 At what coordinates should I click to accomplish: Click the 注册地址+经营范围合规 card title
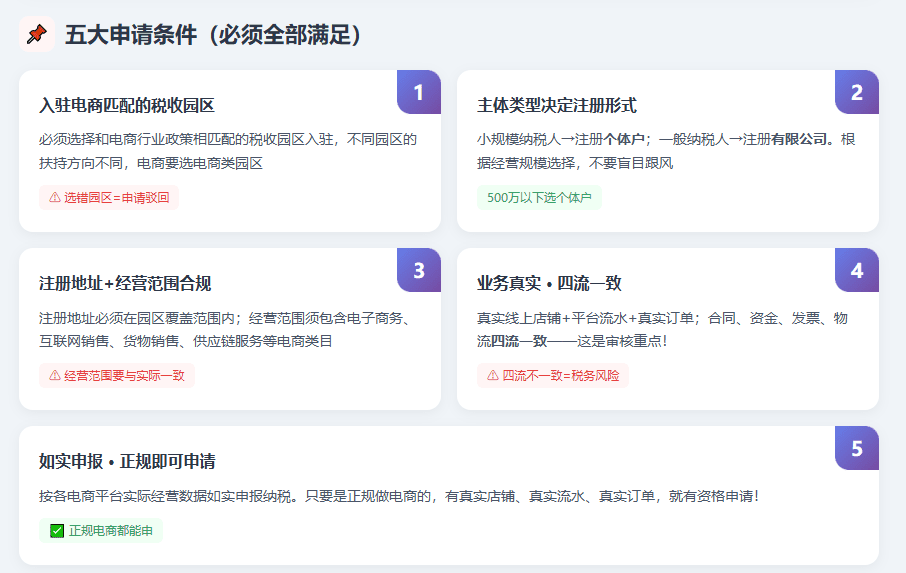(x=125, y=284)
